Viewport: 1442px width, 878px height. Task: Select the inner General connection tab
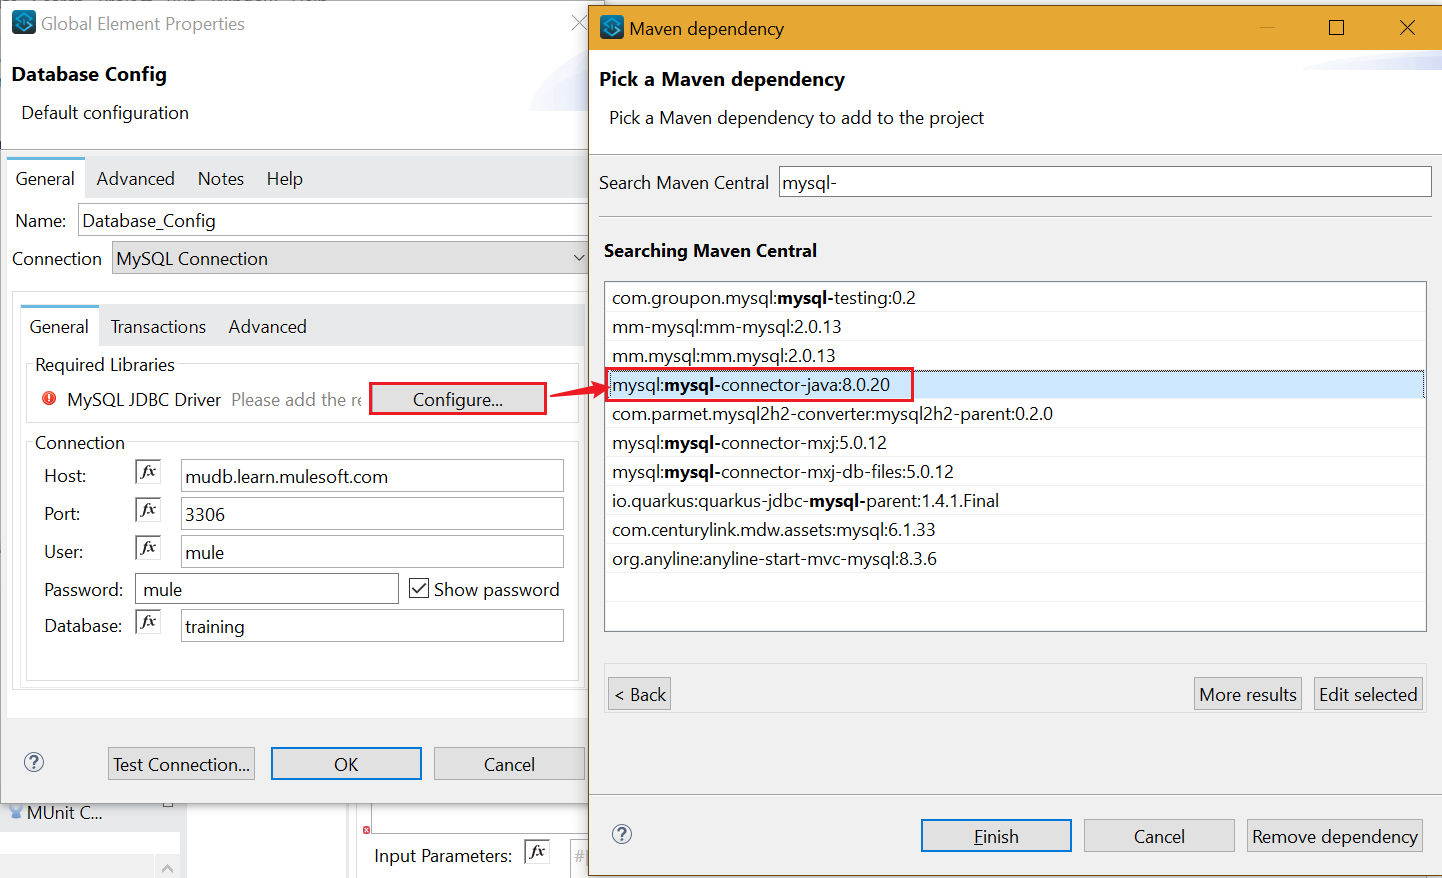point(59,326)
